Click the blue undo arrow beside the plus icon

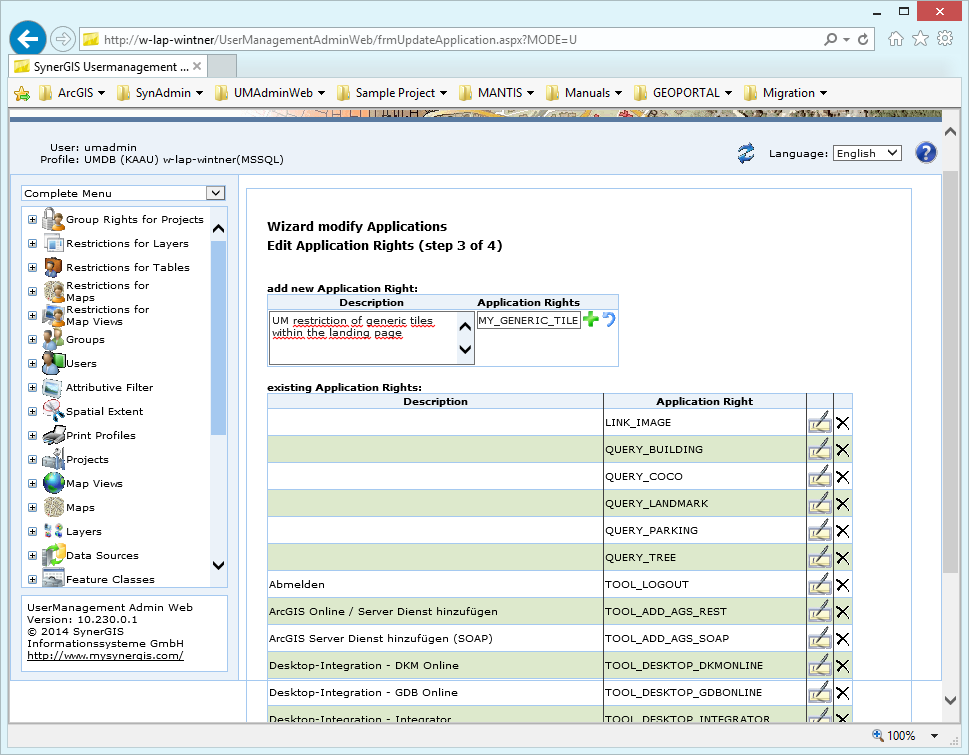[608, 320]
